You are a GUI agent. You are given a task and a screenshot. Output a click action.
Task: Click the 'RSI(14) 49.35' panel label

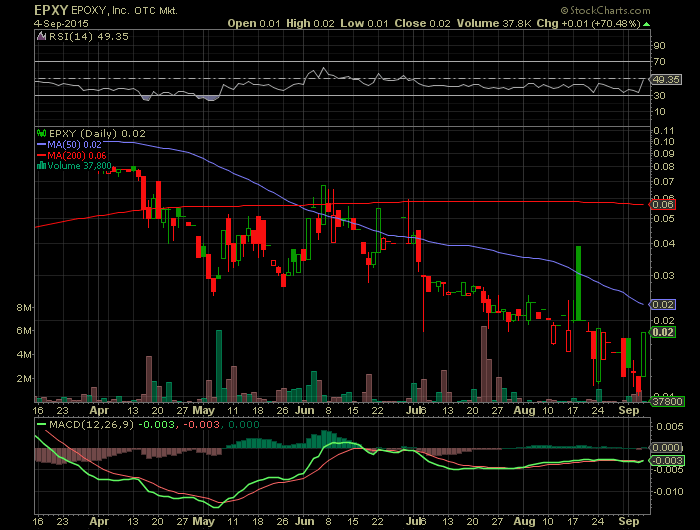88,37
